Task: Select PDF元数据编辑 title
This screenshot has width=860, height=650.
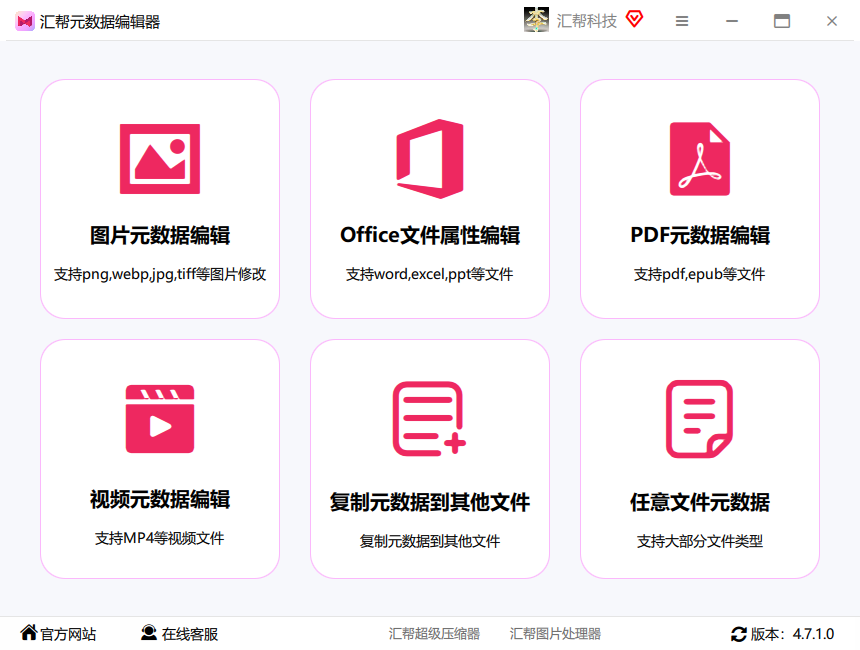Action: 700,235
